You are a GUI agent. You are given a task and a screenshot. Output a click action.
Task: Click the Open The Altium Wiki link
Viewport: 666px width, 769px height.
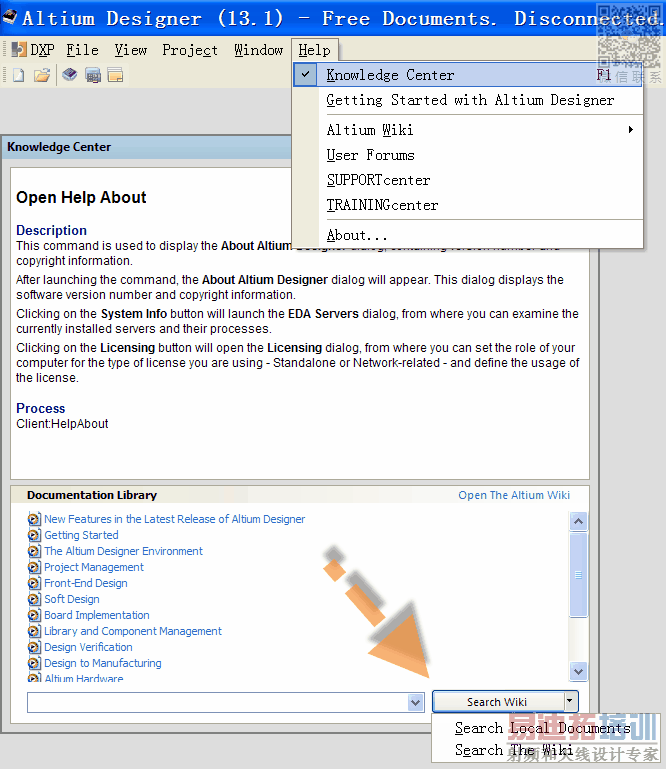point(514,495)
